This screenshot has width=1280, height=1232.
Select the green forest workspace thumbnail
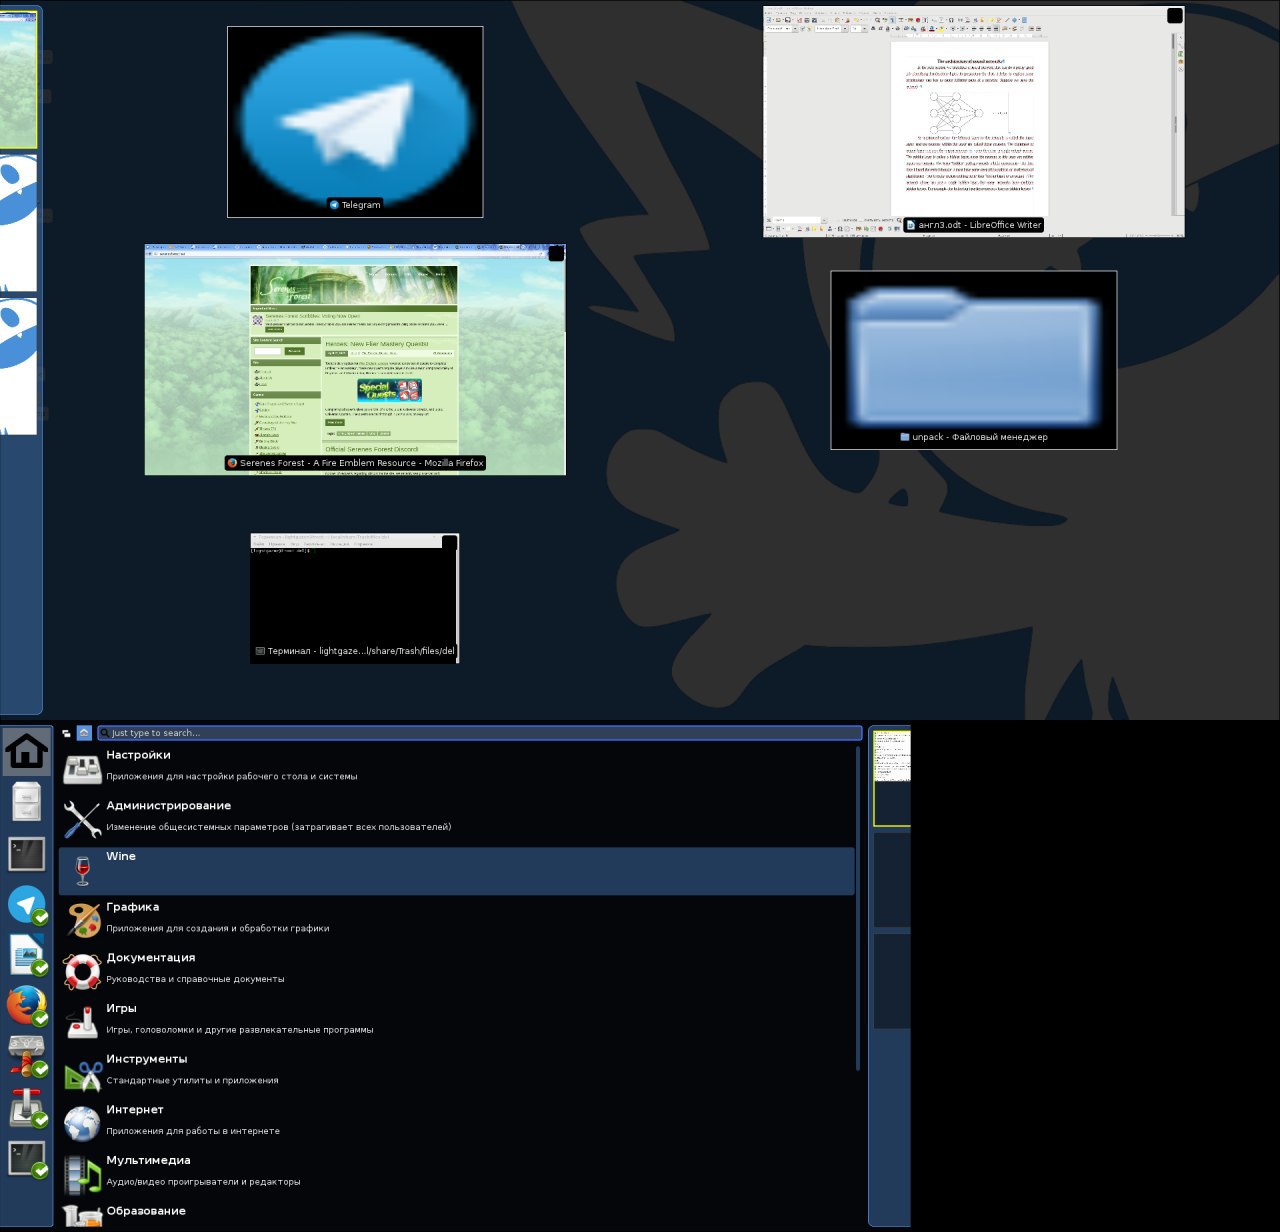coord(19,80)
